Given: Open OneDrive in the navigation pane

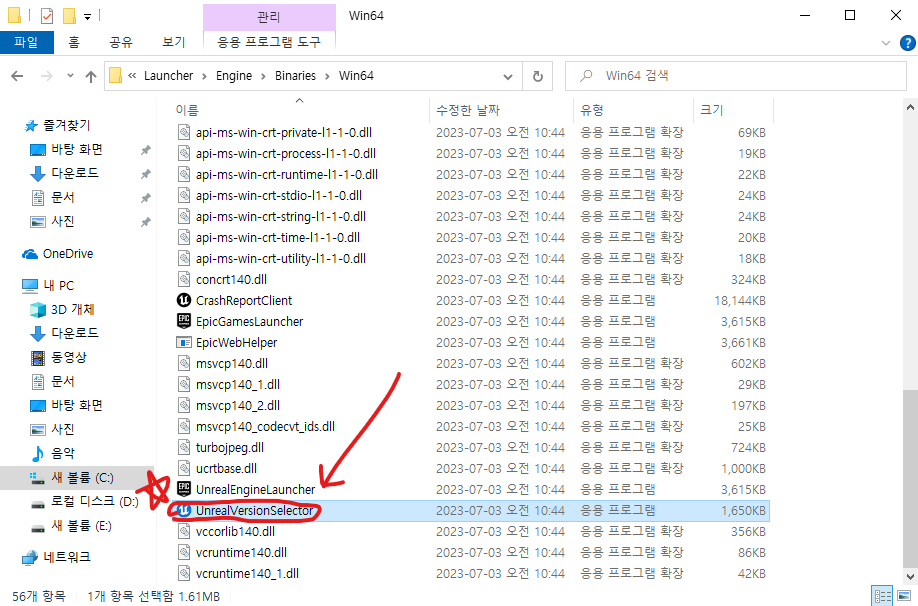Looking at the screenshot, I should click(57, 254).
